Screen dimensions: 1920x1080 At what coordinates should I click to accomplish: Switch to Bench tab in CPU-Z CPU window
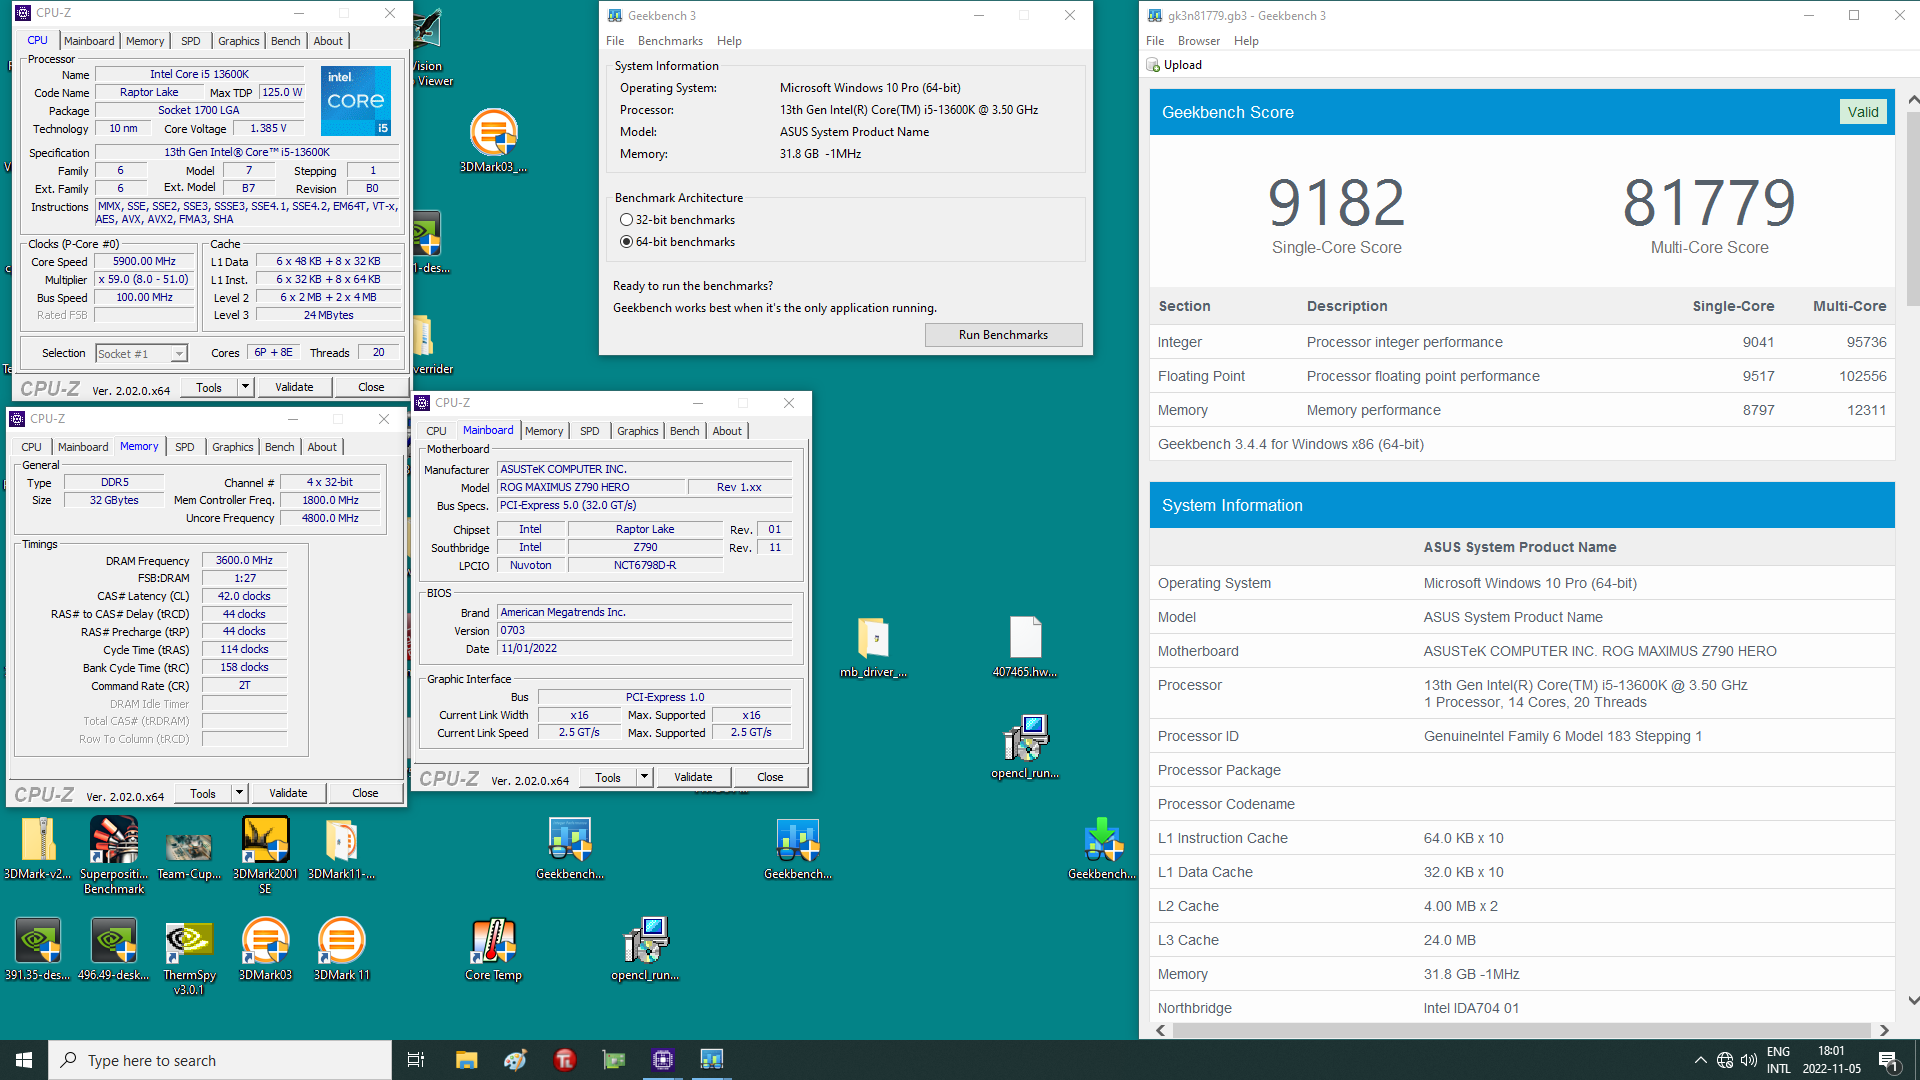pyautogui.click(x=285, y=41)
